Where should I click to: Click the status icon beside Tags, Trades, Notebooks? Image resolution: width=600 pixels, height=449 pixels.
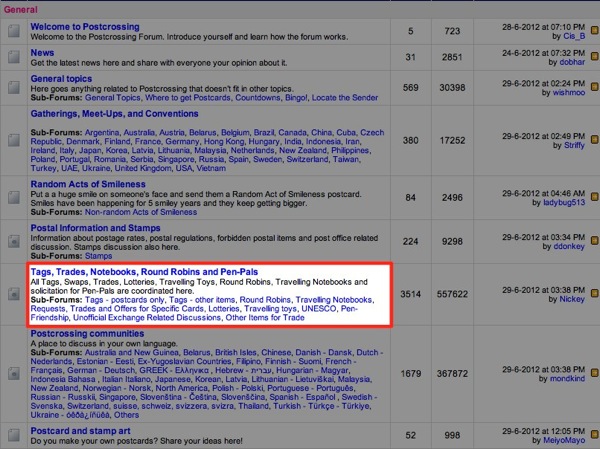[x=14, y=294]
